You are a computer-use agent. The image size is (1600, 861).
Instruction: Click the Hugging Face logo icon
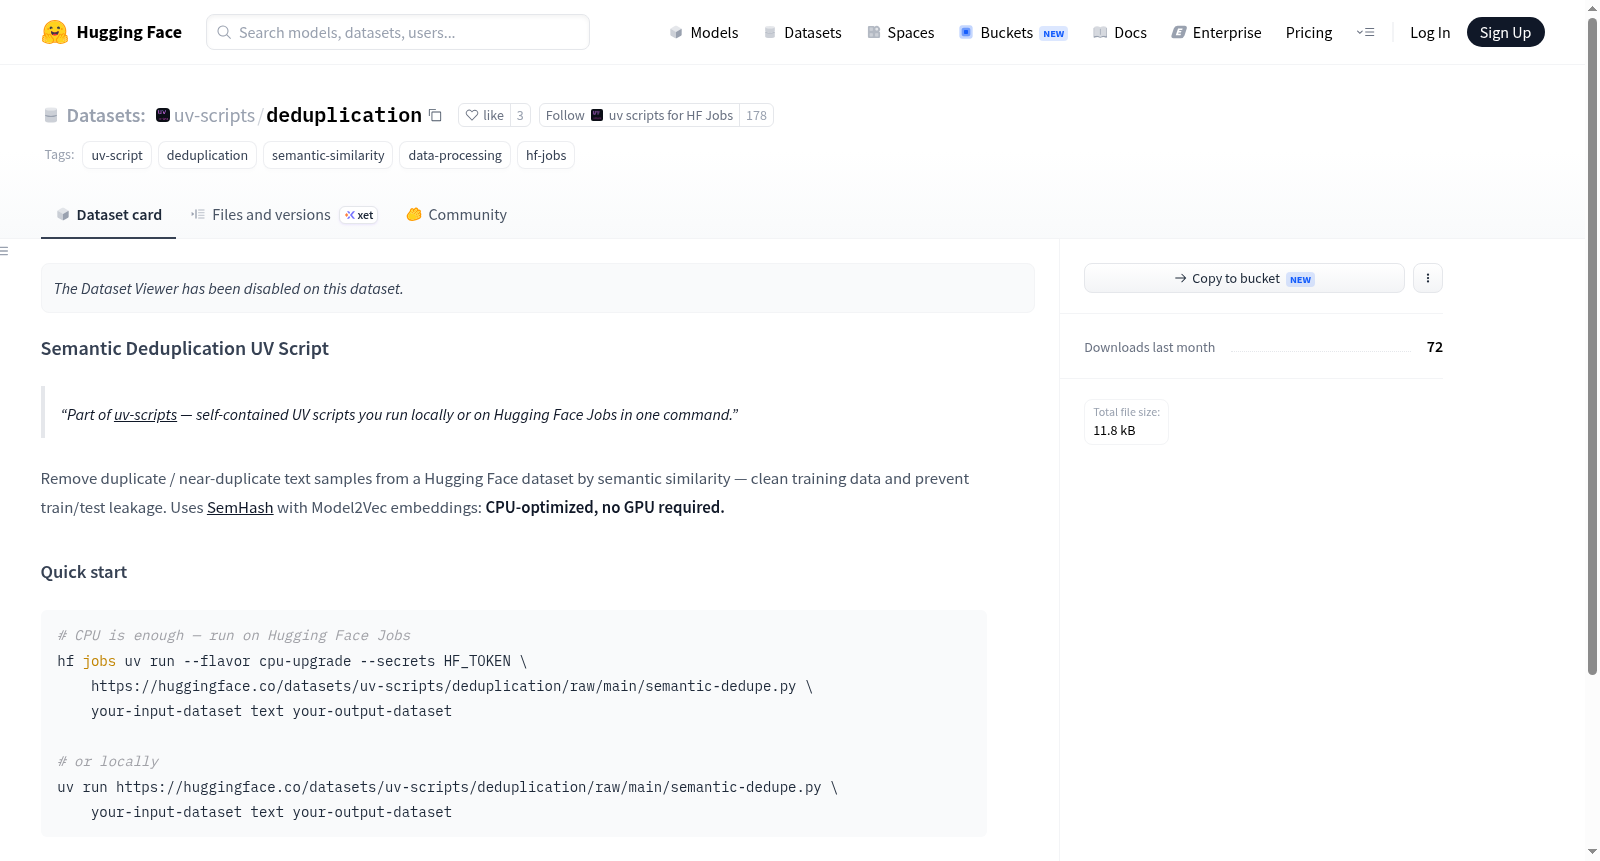pos(55,32)
